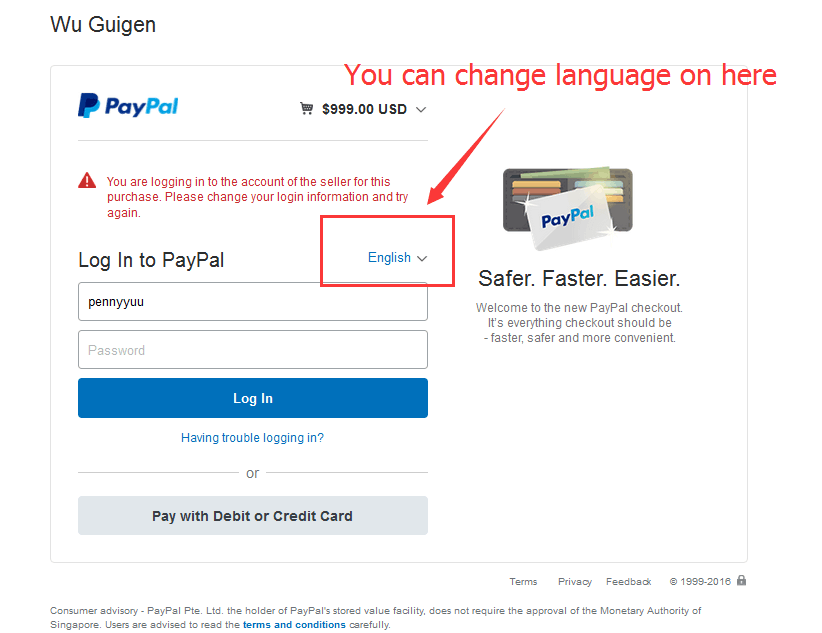Image resolution: width=822 pixels, height=633 pixels.
Task: Open the terms and conditions link
Action: click(294, 625)
